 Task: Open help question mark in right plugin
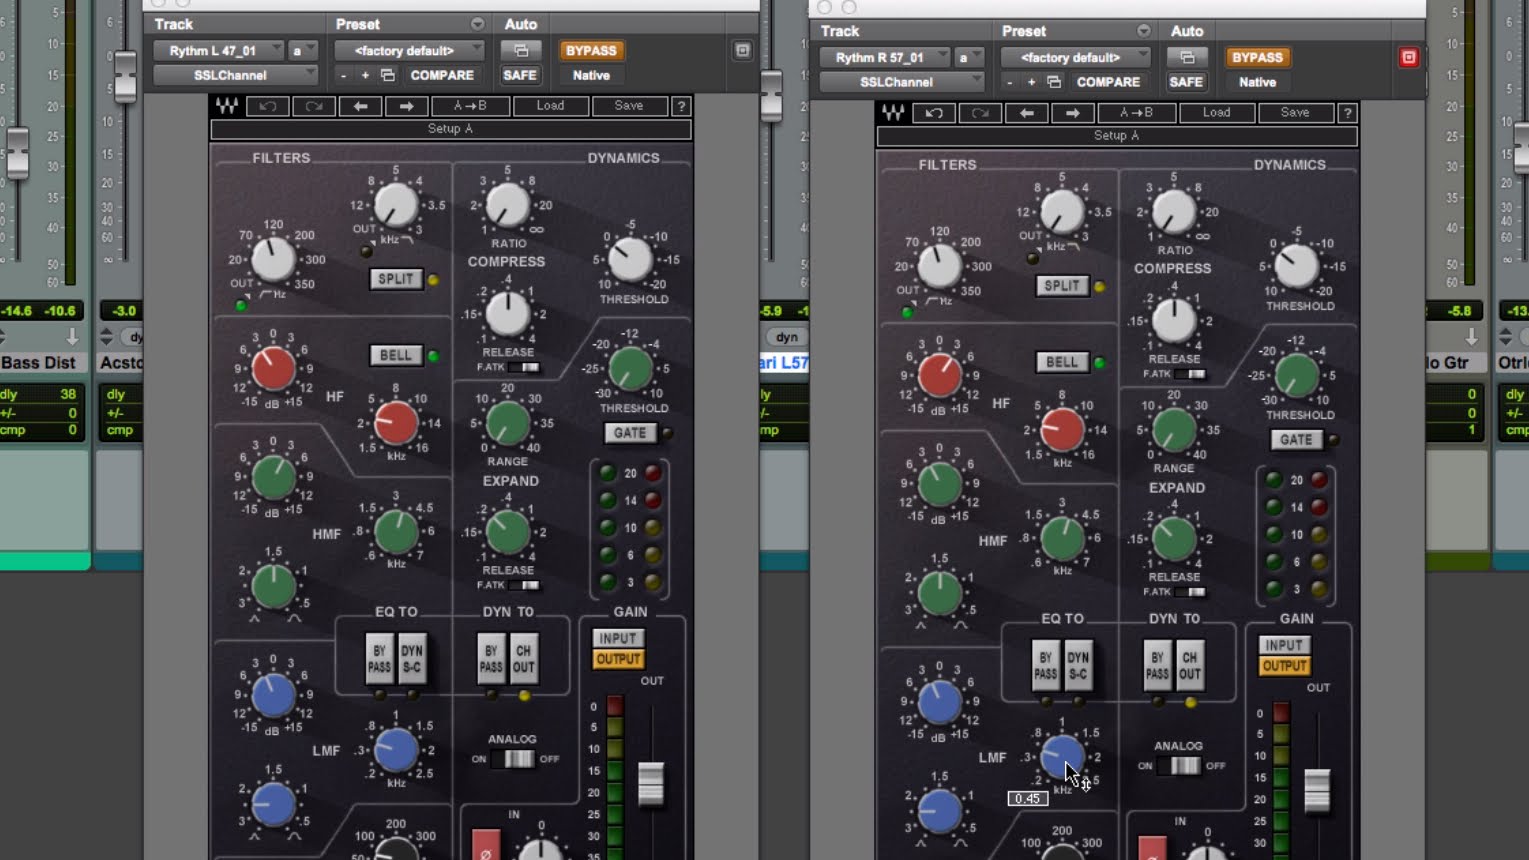[x=1347, y=113]
